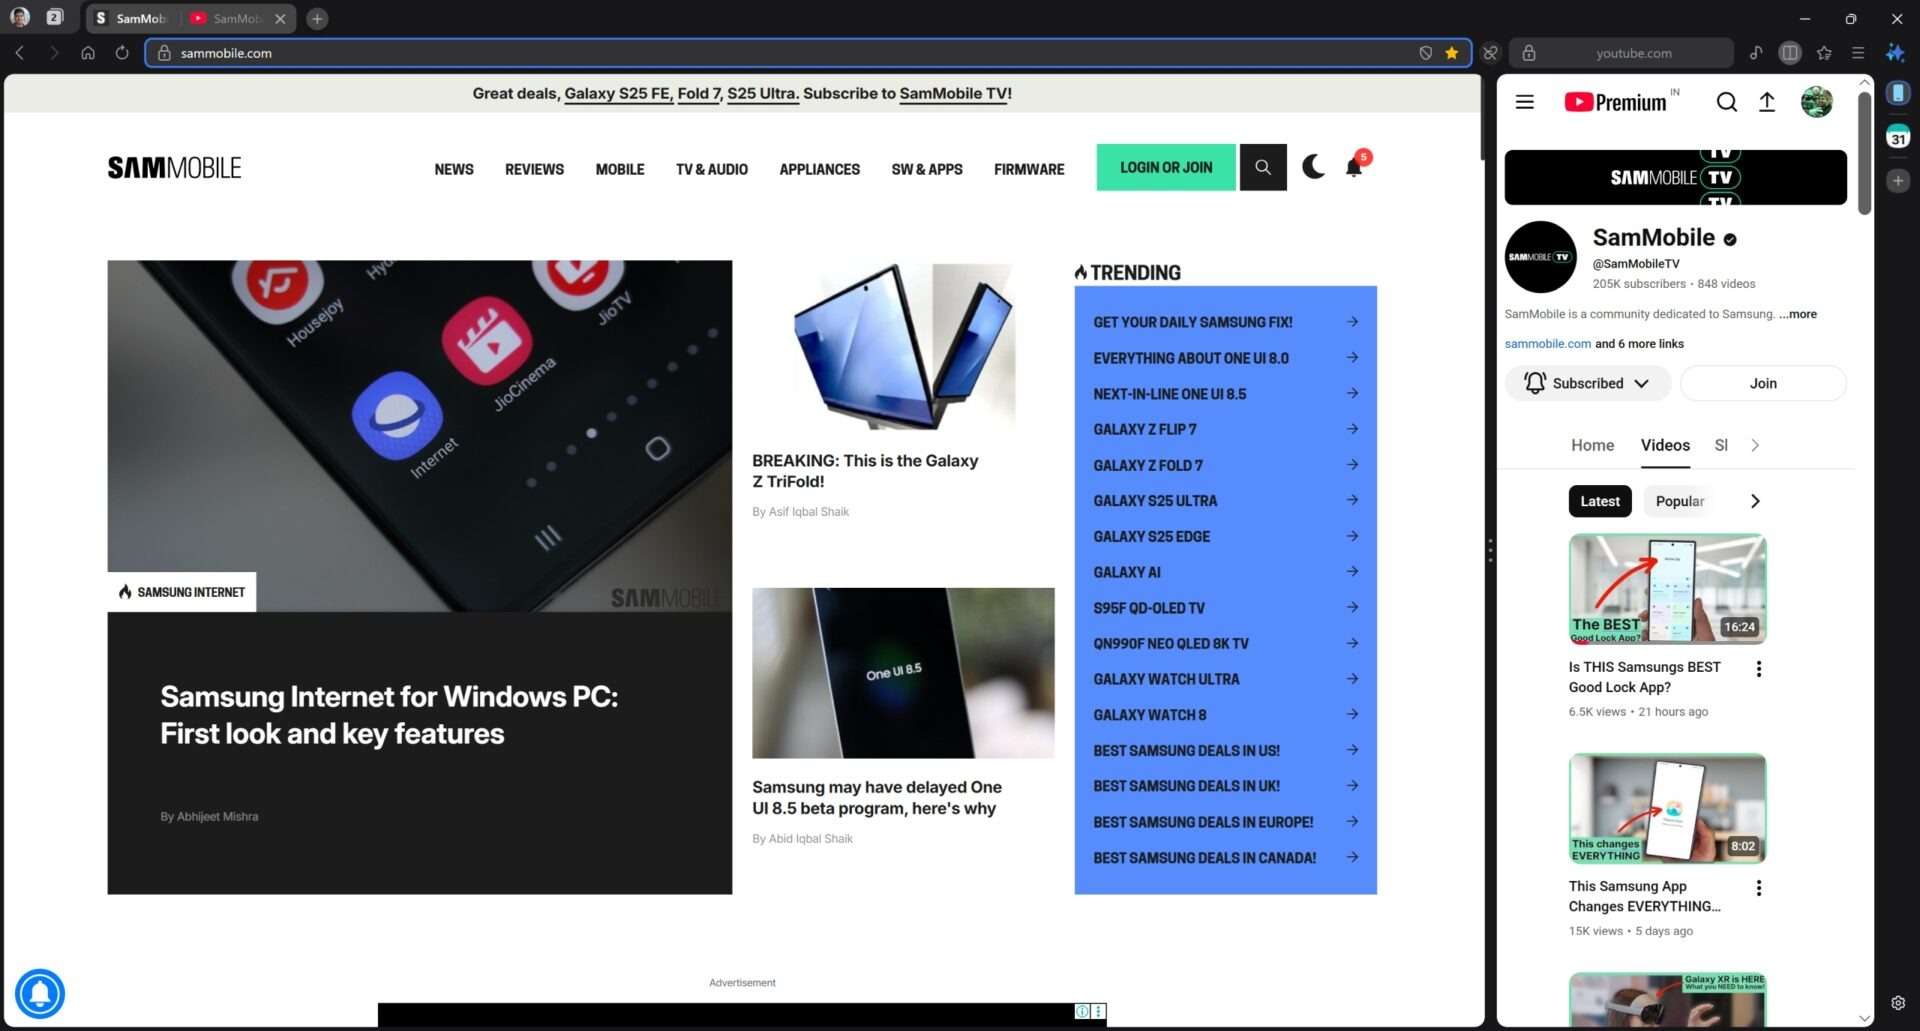The height and width of the screenshot is (1031, 1920).
Task: Click the YouTube upload arrow icon
Action: (1767, 102)
